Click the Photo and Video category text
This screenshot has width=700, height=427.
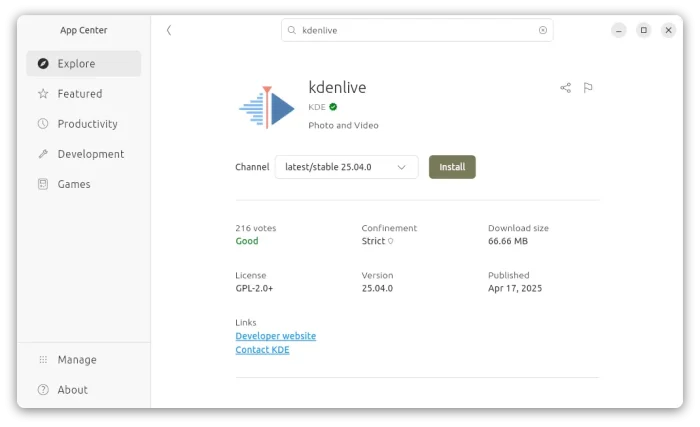click(x=343, y=126)
